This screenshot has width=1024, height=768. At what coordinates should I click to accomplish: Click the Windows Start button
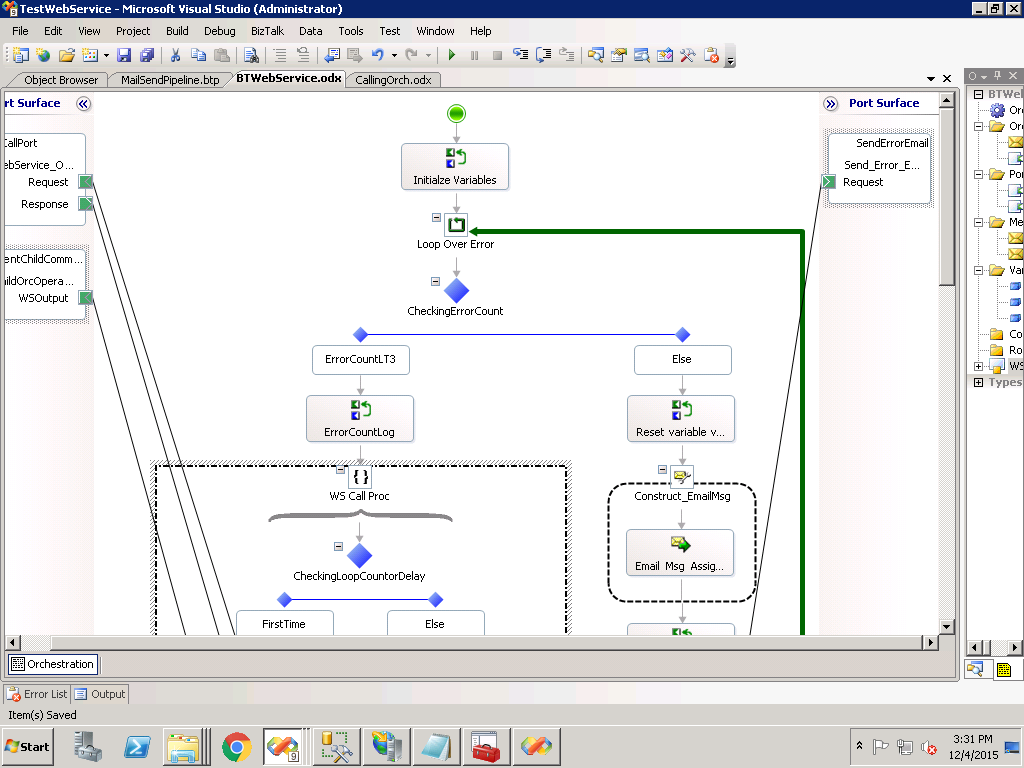[27, 746]
